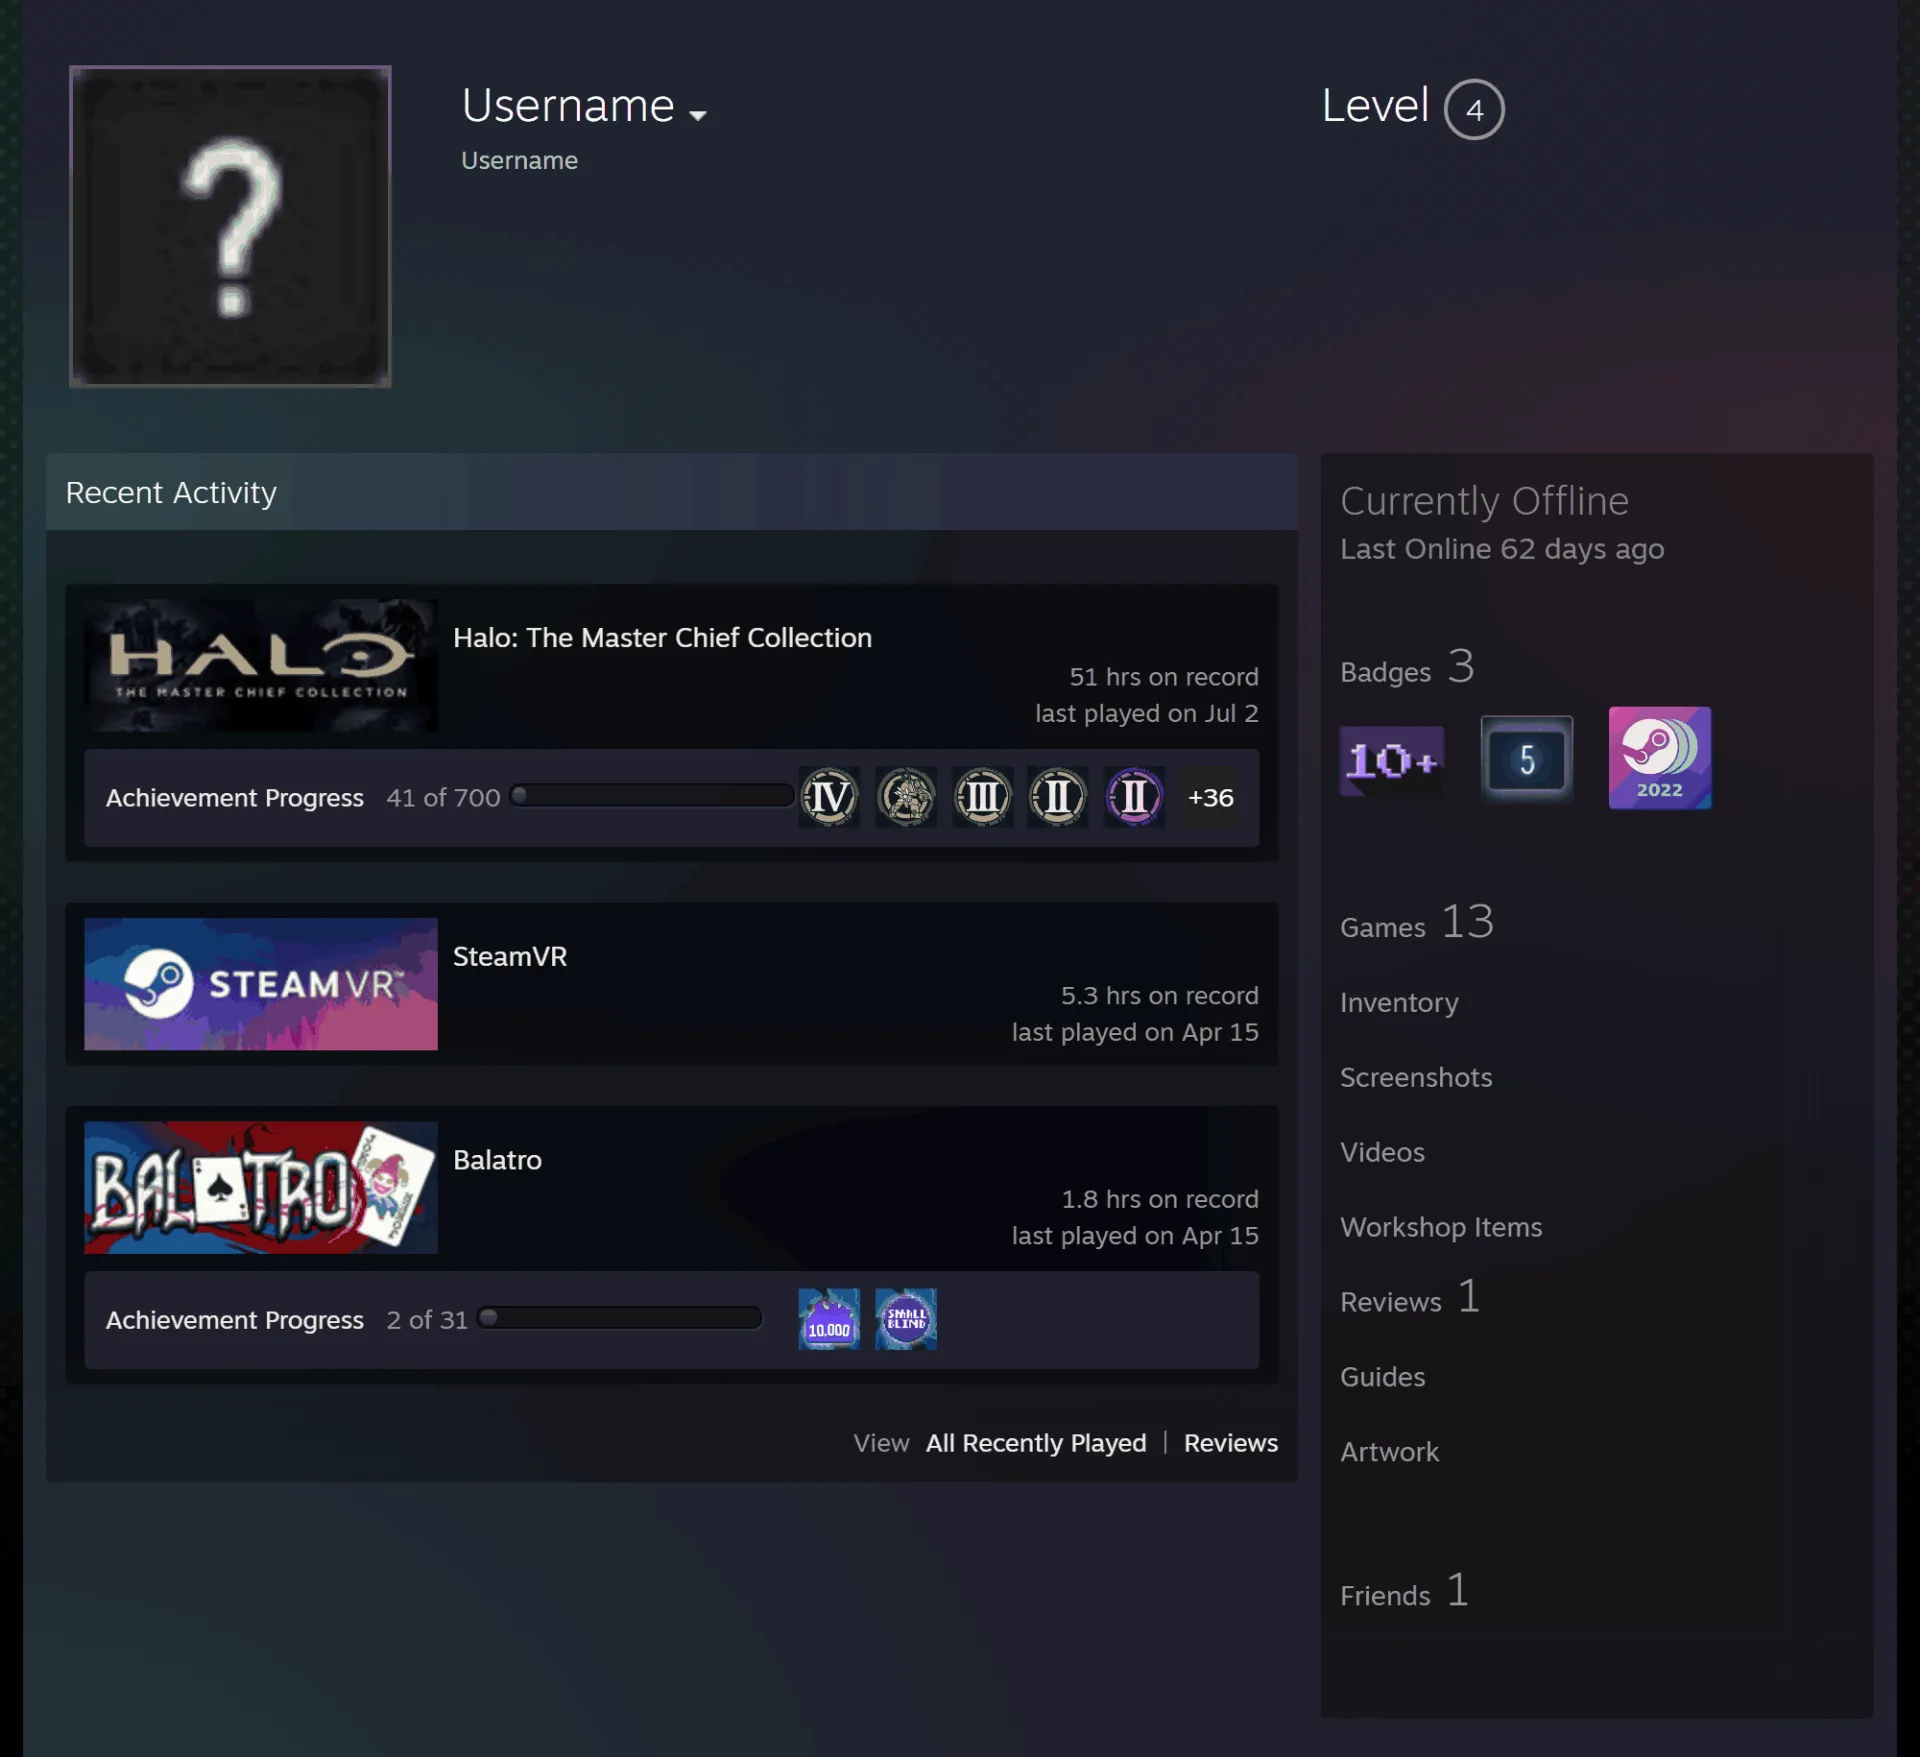The image size is (1920, 1757).
Task: Open the Inventory section
Action: coord(1399,1002)
